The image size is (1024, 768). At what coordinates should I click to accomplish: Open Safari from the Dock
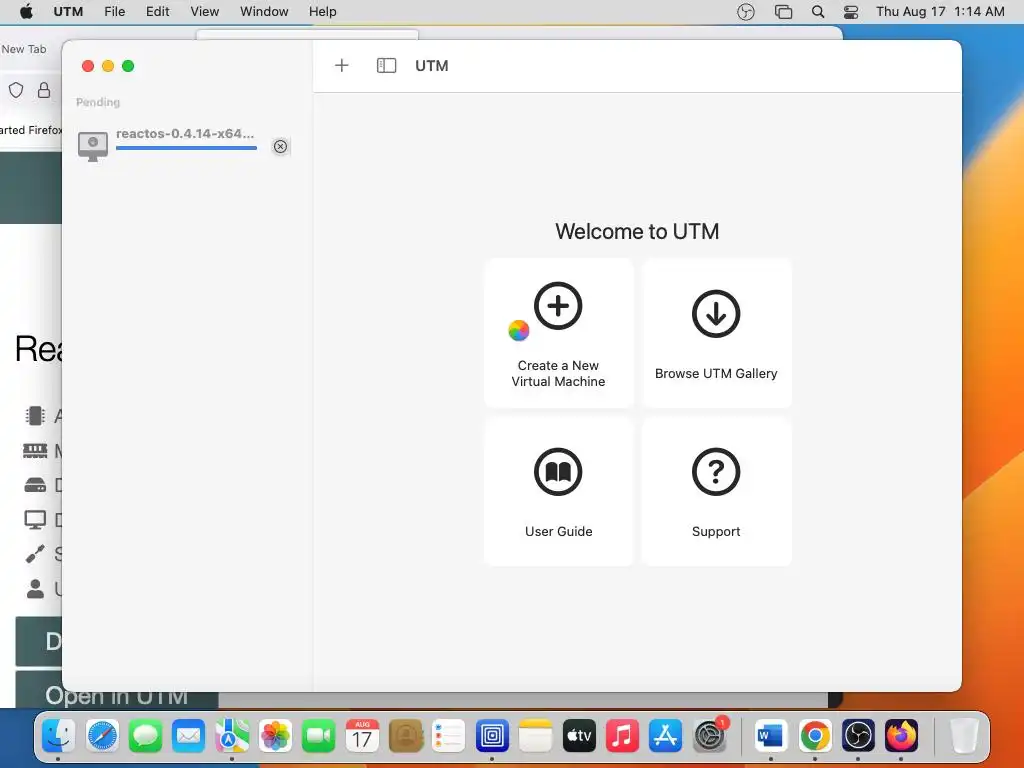103,736
